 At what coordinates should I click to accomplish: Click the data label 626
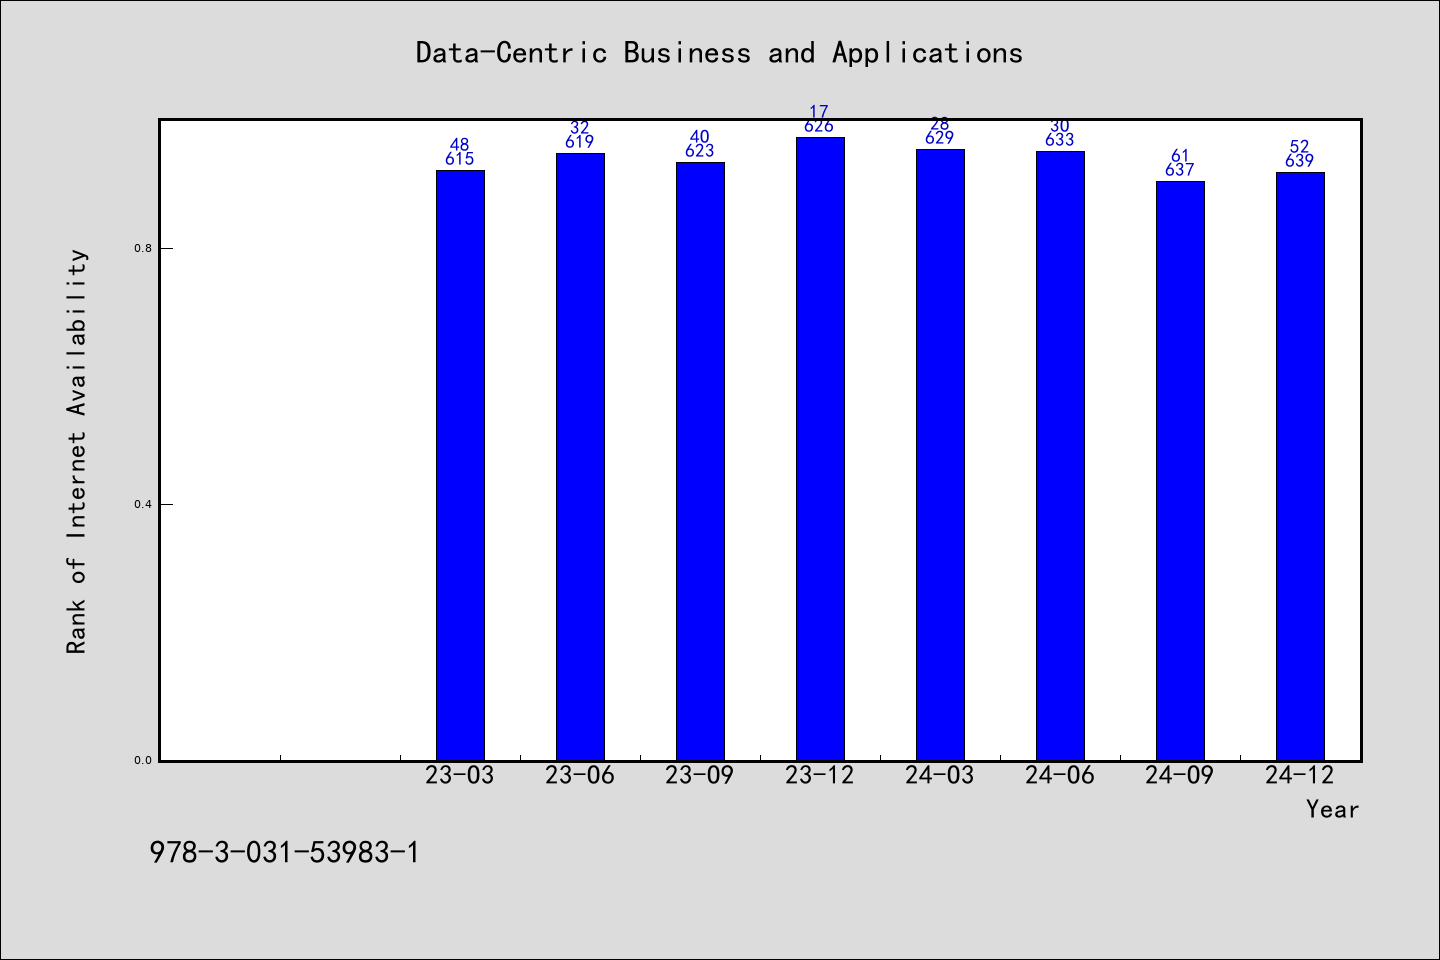(820, 126)
